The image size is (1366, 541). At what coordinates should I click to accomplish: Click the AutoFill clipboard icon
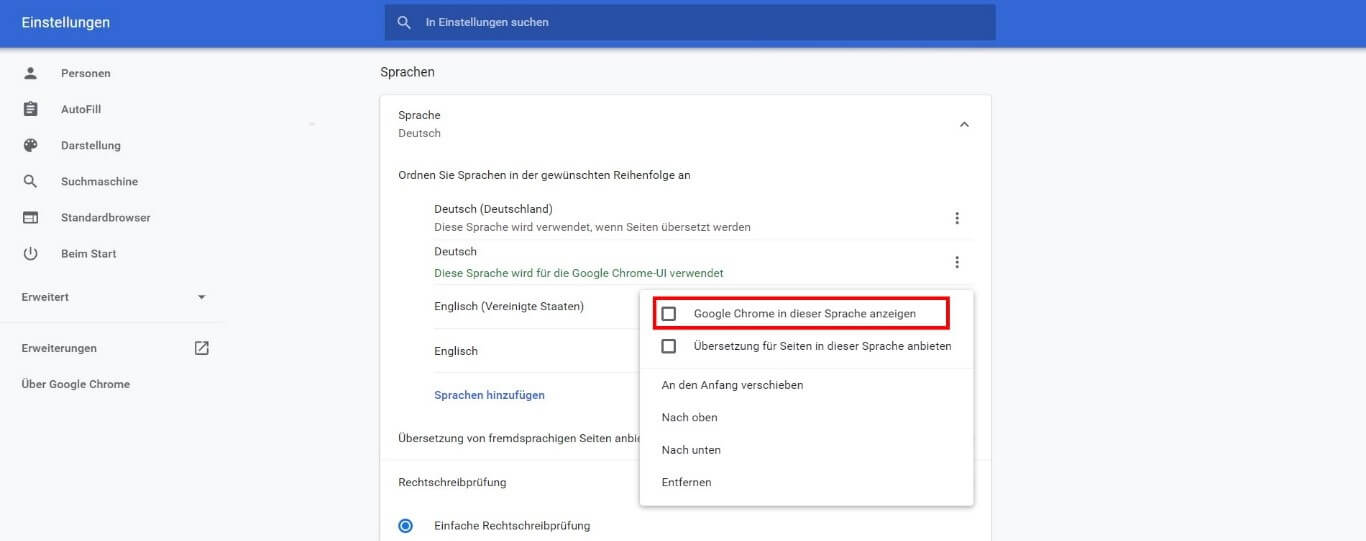pos(30,109)
